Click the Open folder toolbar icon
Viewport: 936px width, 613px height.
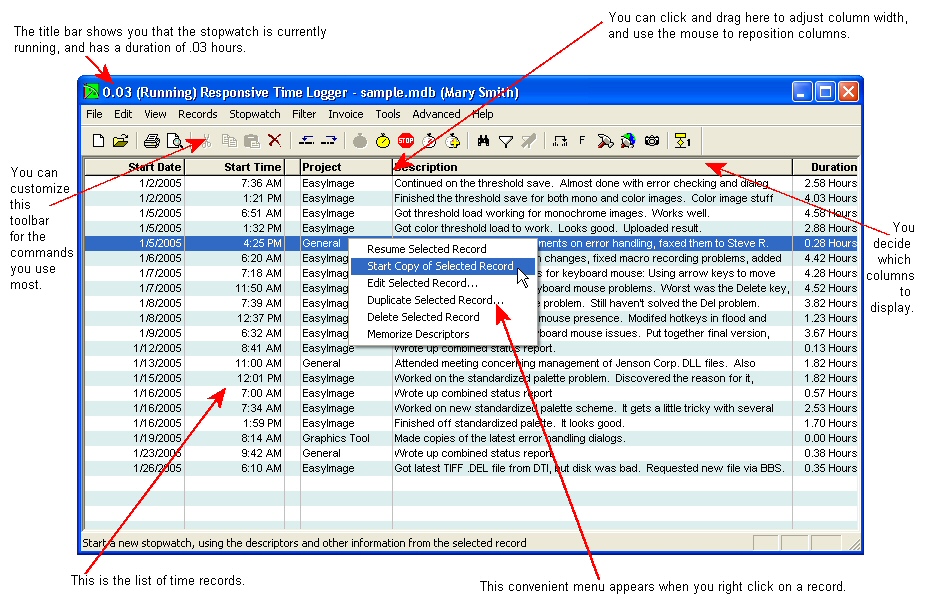(120, 142)
